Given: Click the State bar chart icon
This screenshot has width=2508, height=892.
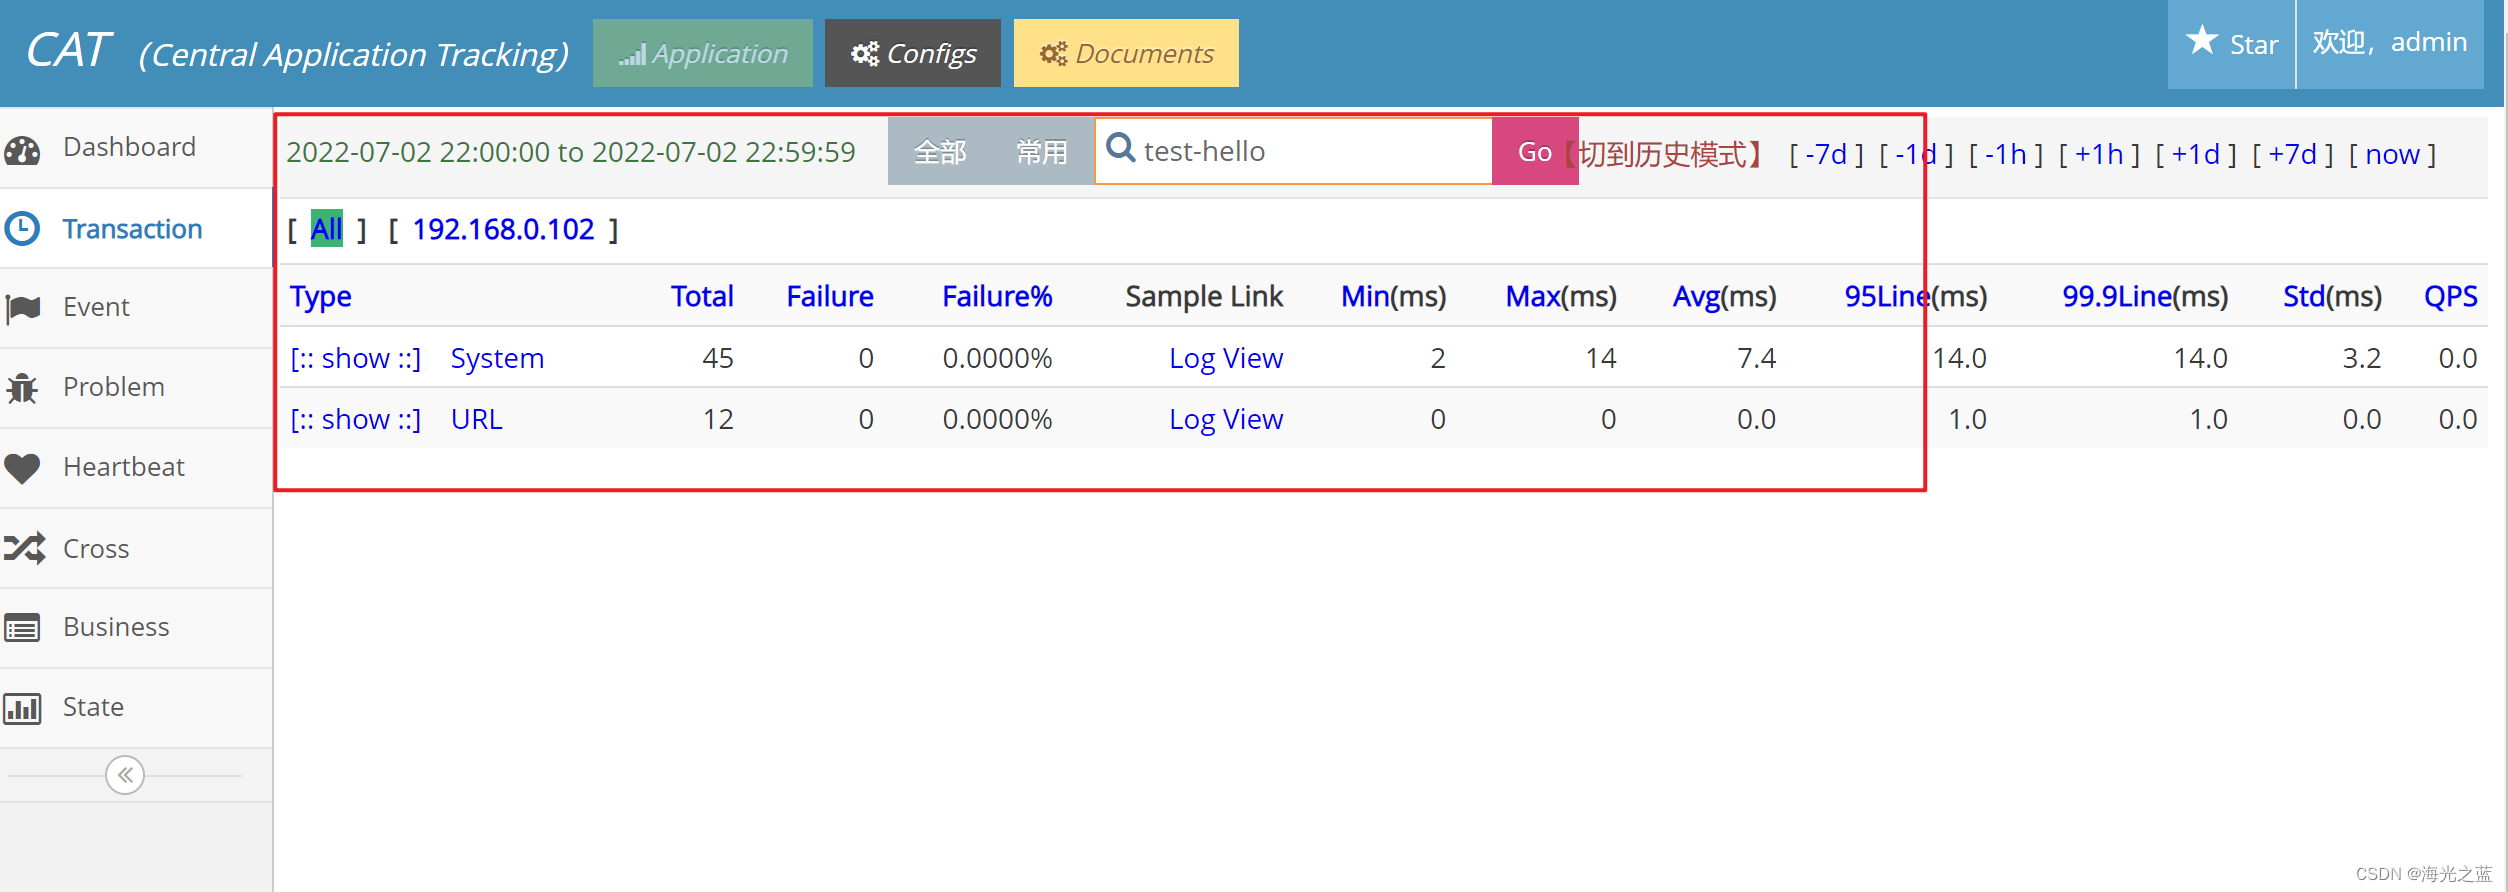Looking at the screenshot, I should 22,708.
